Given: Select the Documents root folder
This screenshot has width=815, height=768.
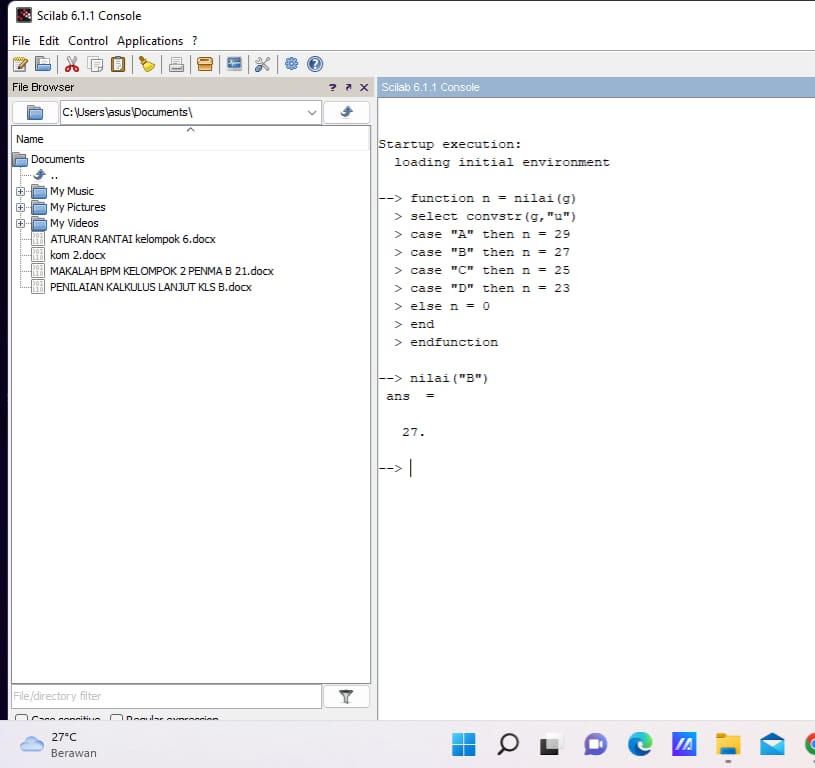Looking at the screenshot, I should click(49, 159).
